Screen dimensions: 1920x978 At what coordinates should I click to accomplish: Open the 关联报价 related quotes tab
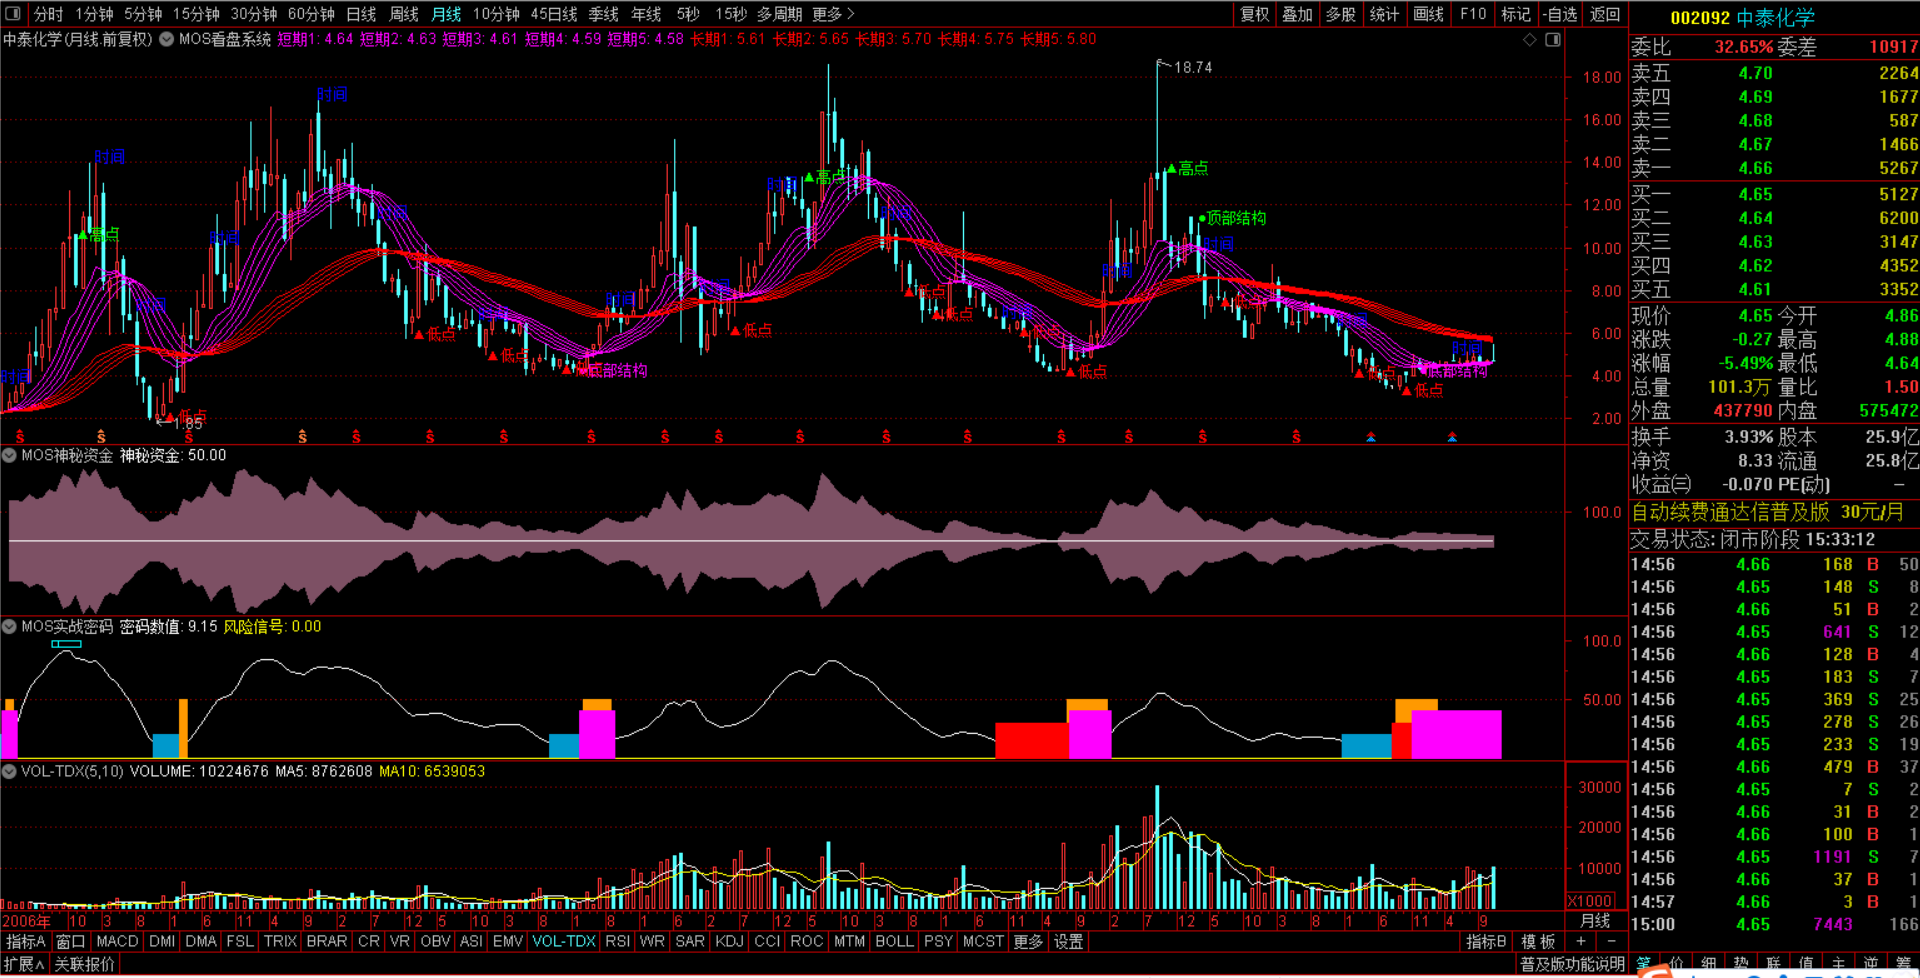(85, 965)
